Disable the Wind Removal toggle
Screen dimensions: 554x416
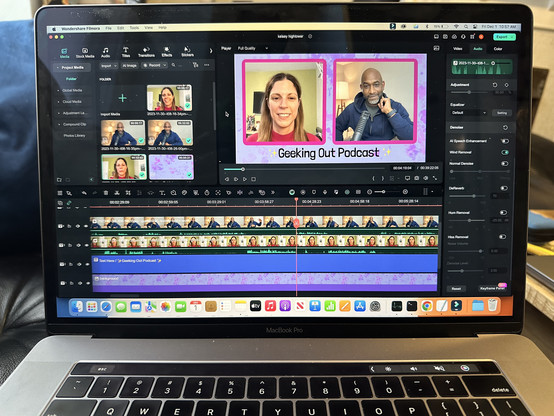(x=505, y=152)
